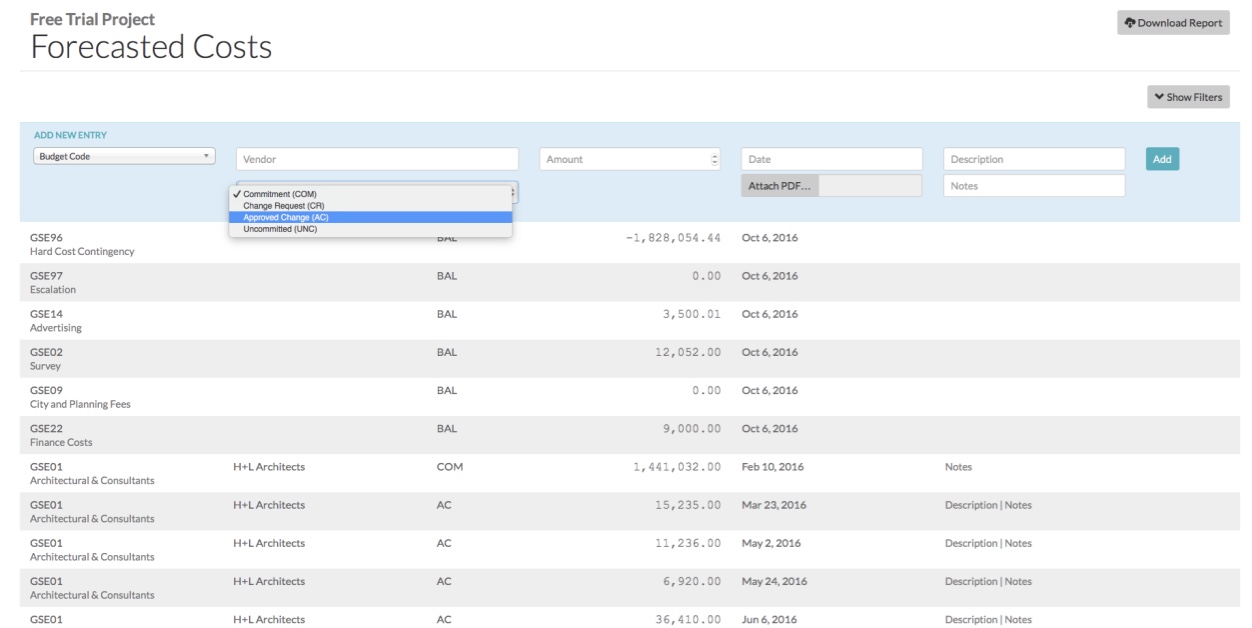This screenshot has height=628, width=1252.
Task: Select the GSE14 budget code
Action: [x=46, y=314]
